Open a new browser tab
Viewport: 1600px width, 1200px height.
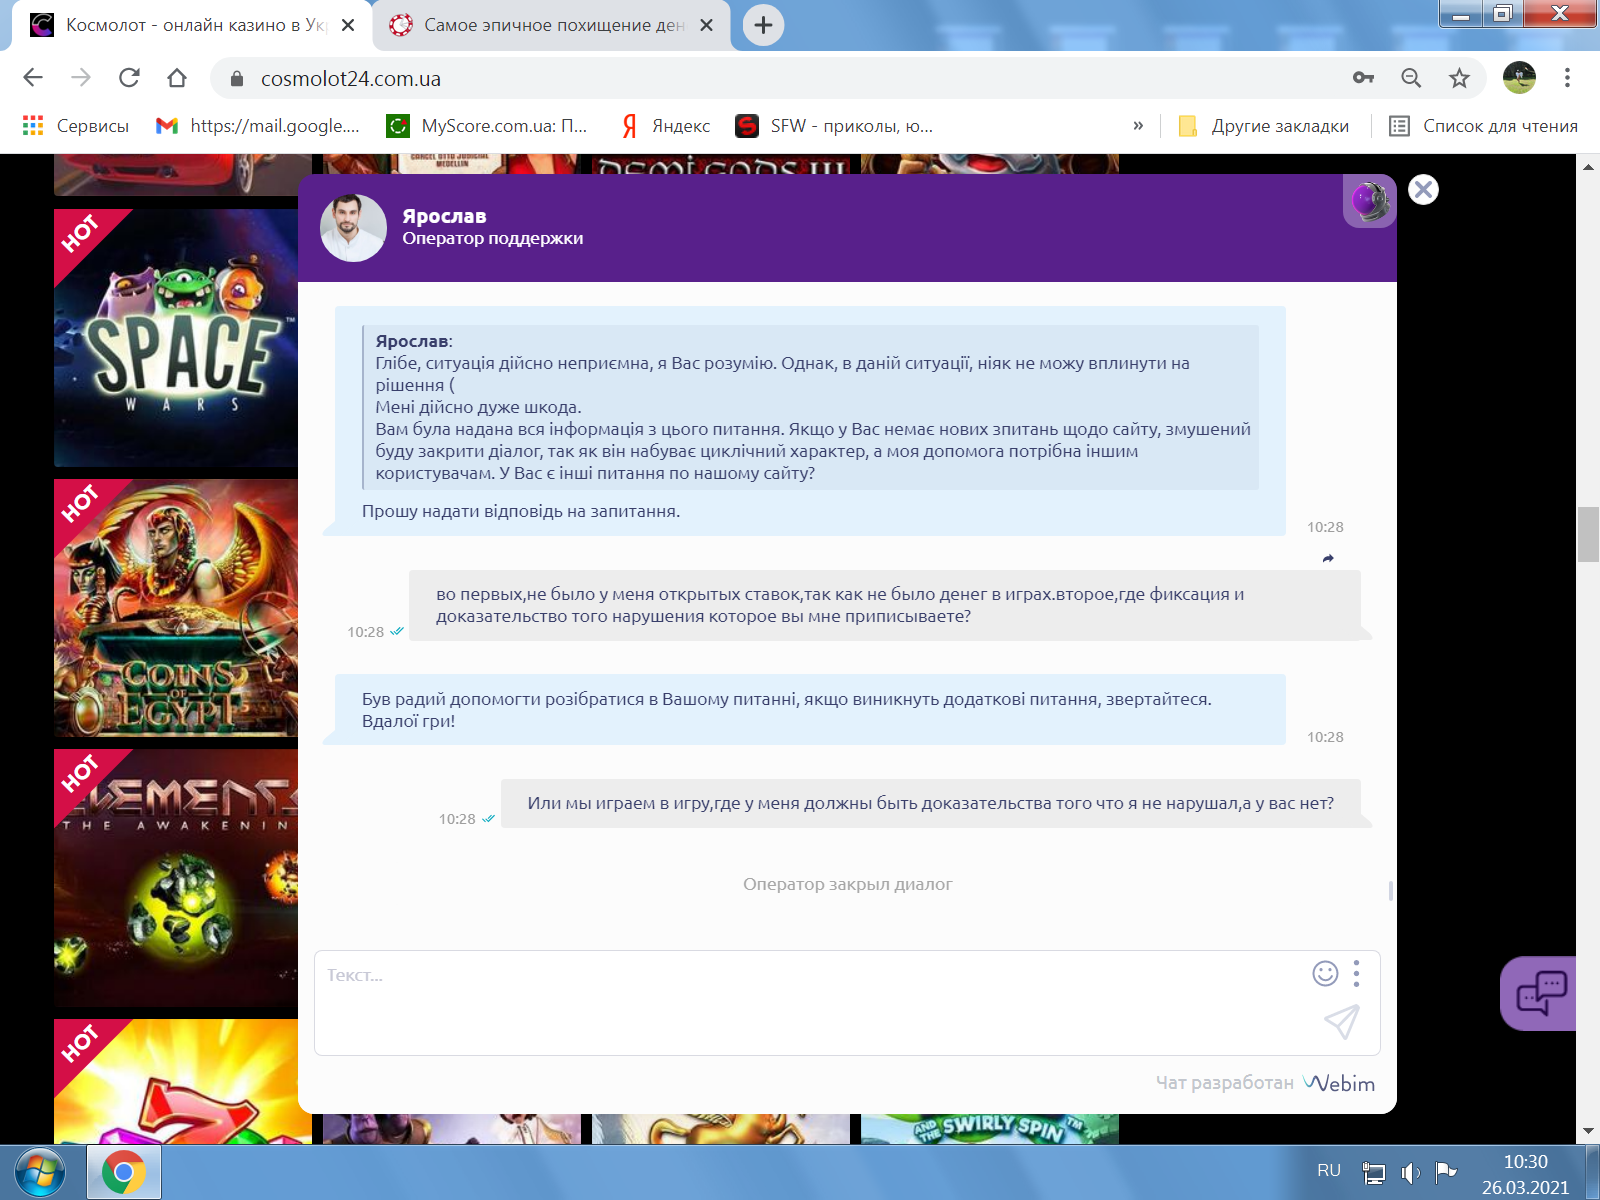click(x=763, y=25)
